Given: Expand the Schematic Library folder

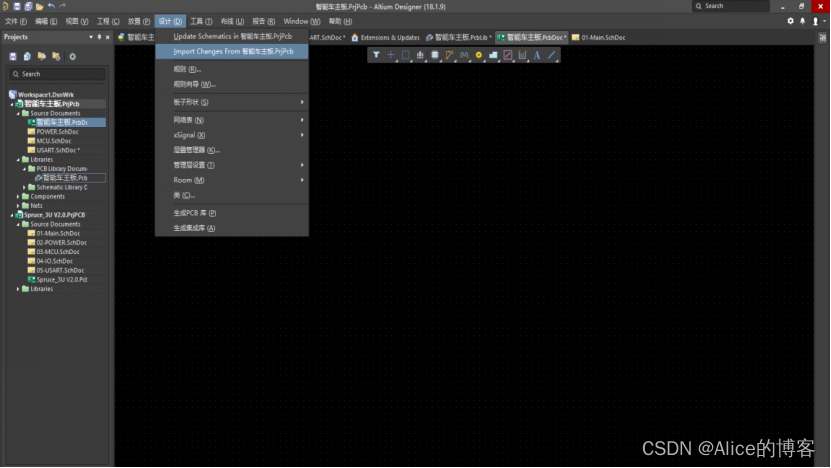Looking at the screenshot, I should point(24,187).
